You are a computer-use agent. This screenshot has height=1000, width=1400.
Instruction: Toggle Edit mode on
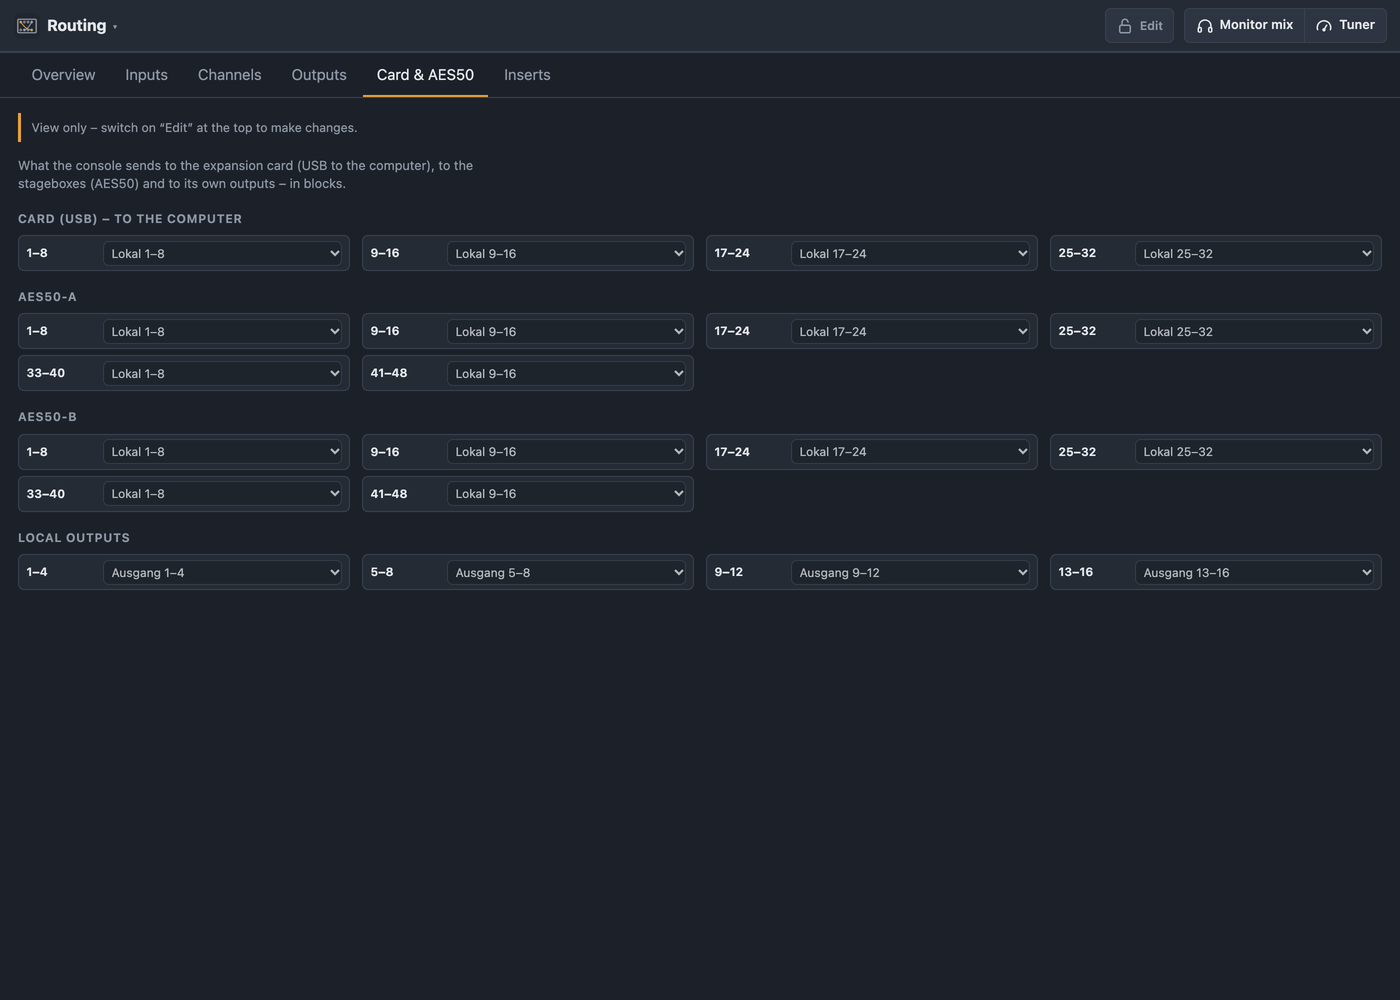(1139, 26)
